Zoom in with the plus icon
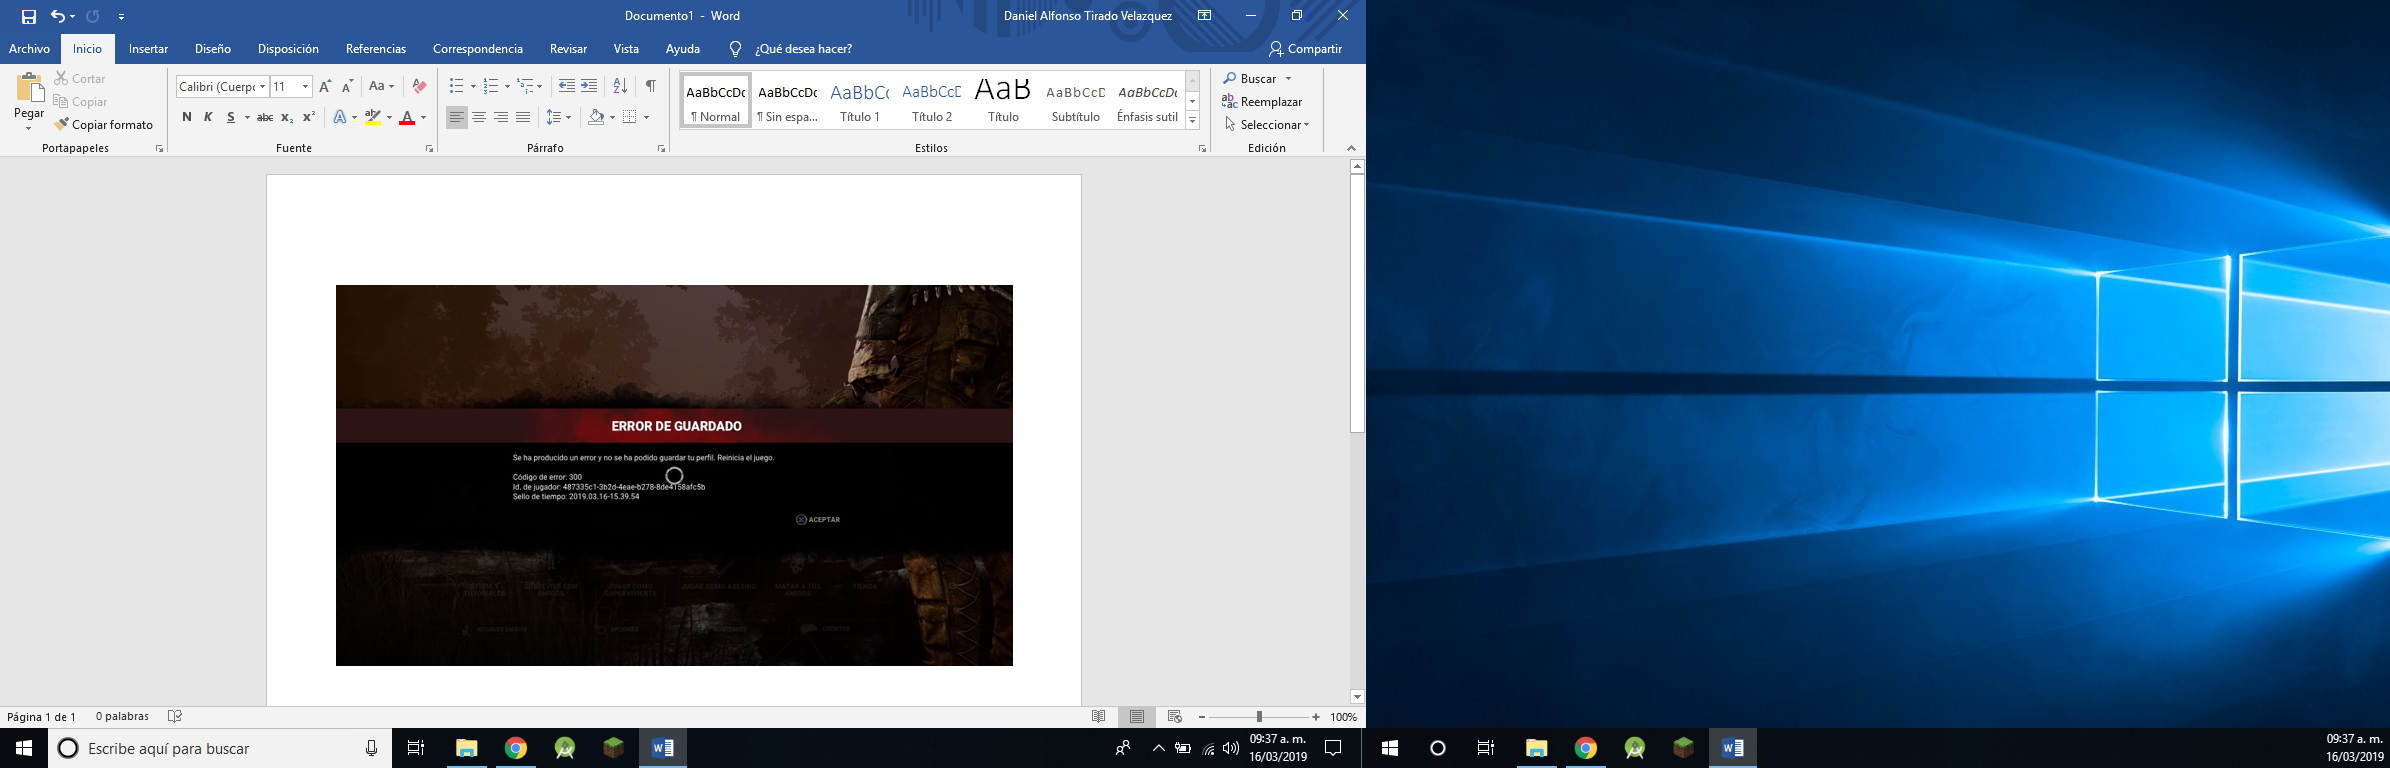The height and width of the screenshot is (768, 2390). [1316, 717]
